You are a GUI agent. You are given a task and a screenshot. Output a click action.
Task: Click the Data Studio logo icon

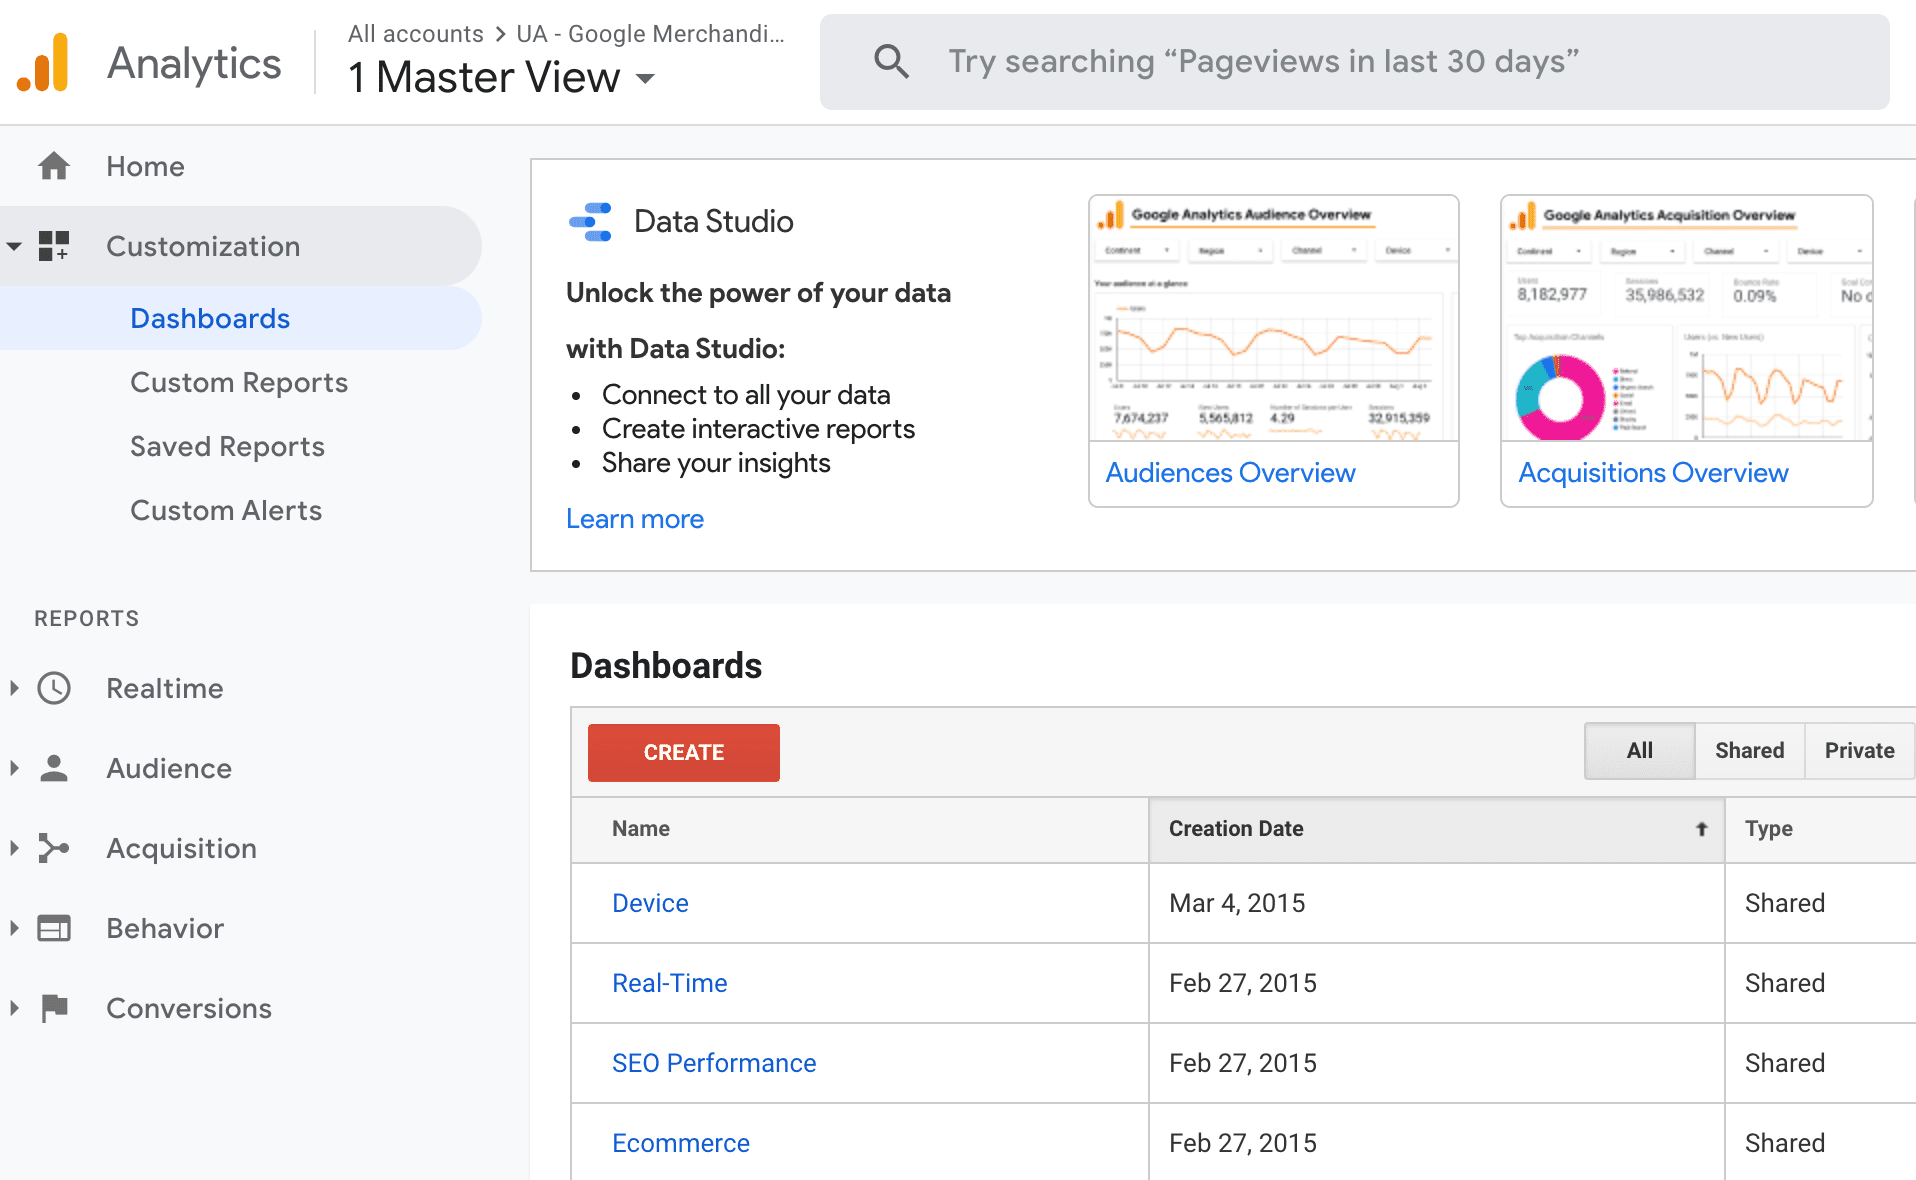point(590,222)
